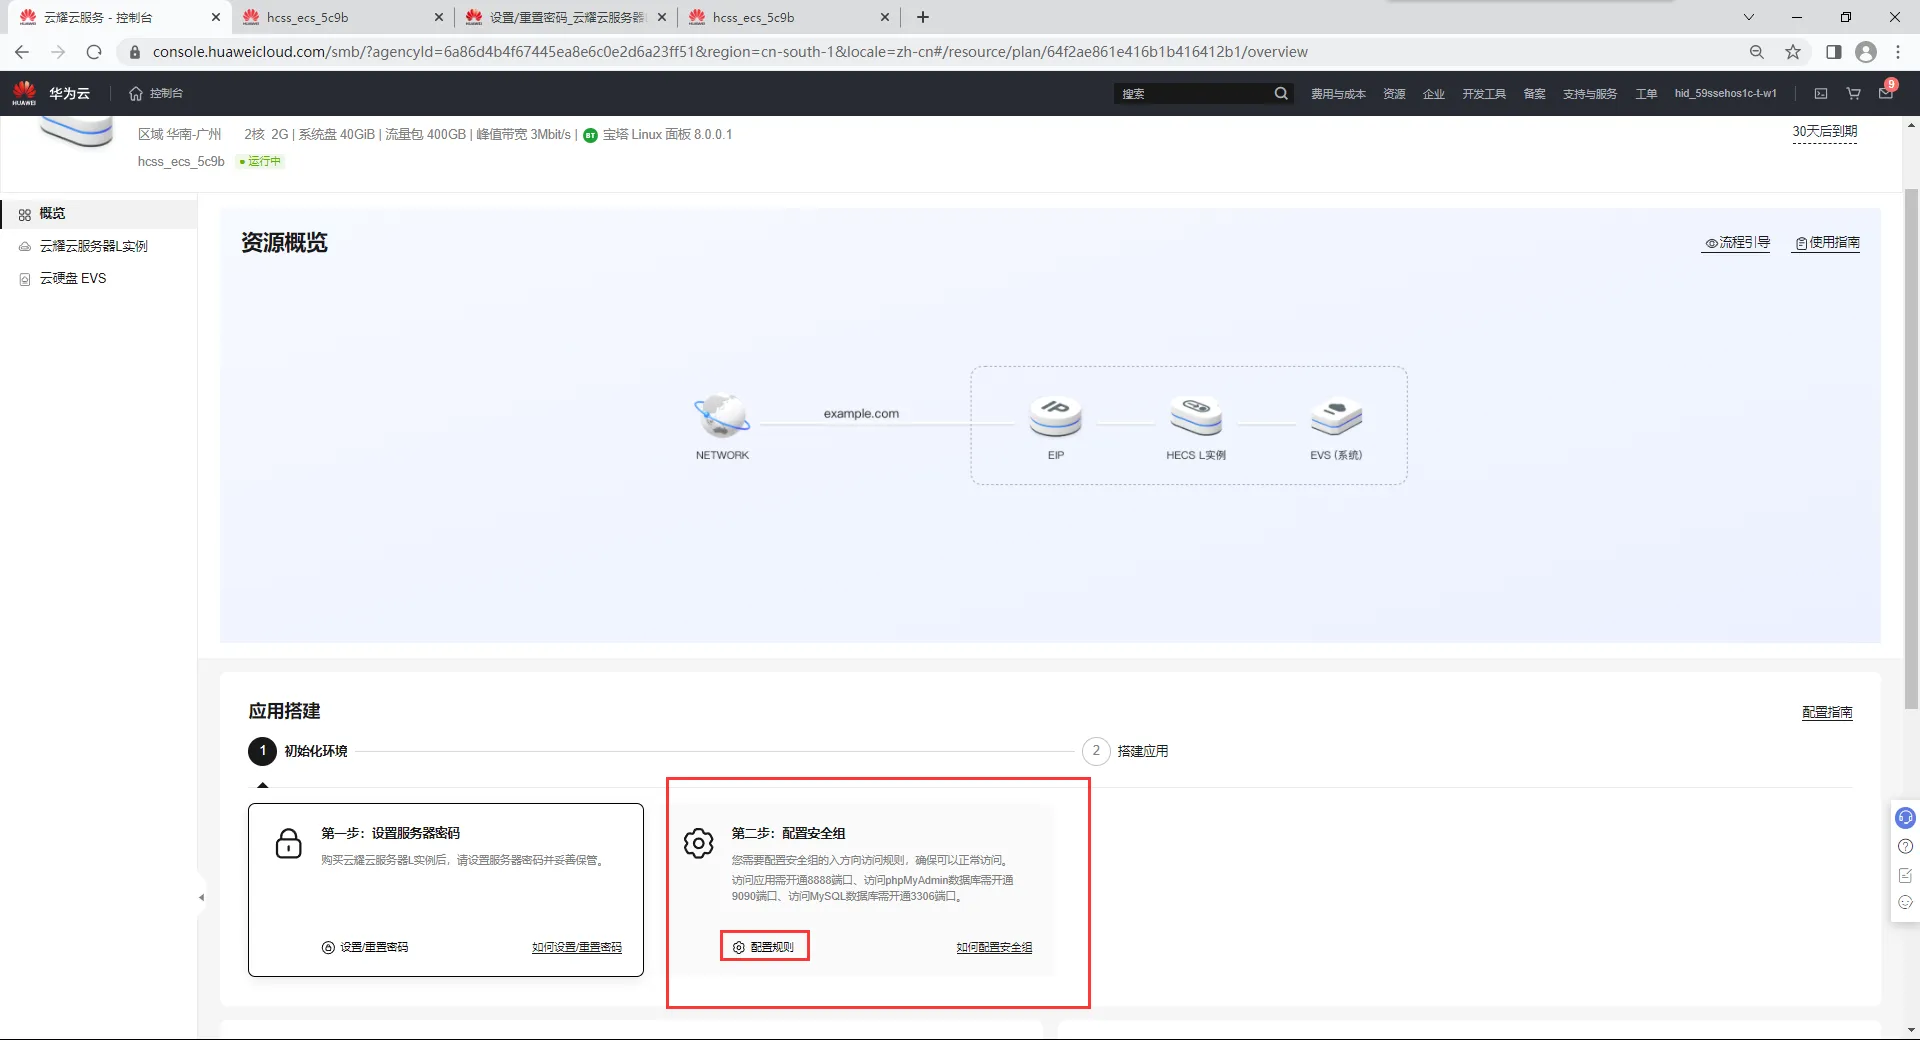Screen dimensions: 1920x1040
Task: Click the 30天后到期 expiry label
Action: click(1824, 132)
